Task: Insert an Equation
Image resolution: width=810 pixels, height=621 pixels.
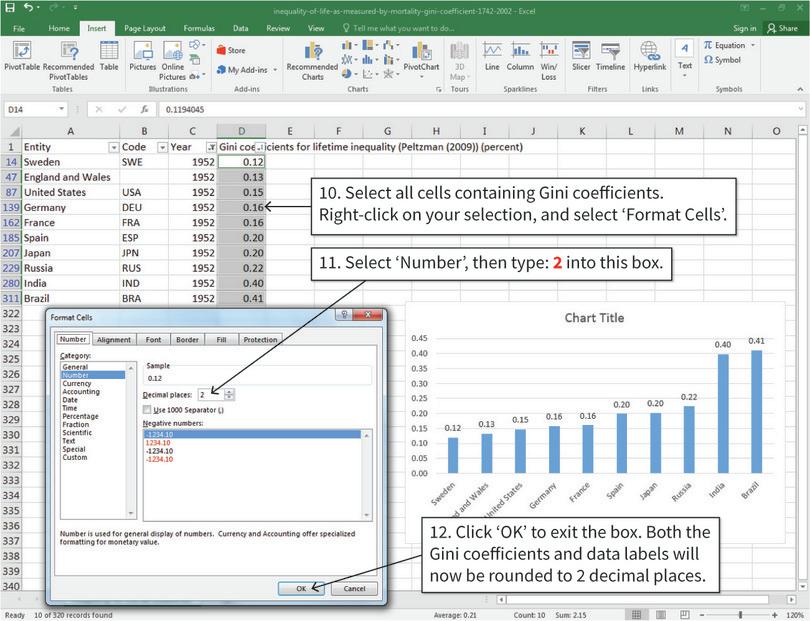Action: (728, 44)
